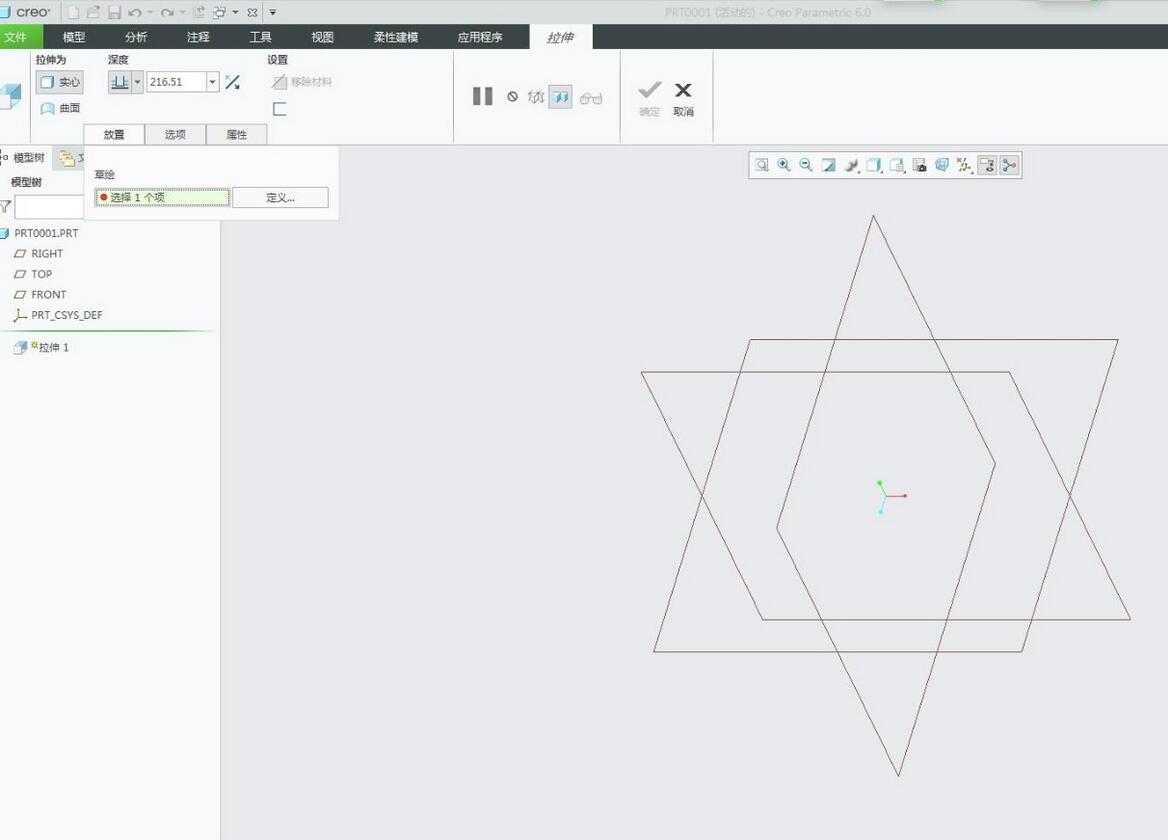
Task: Open the depth option dropdown arrow
Action: tap(137, 82)
